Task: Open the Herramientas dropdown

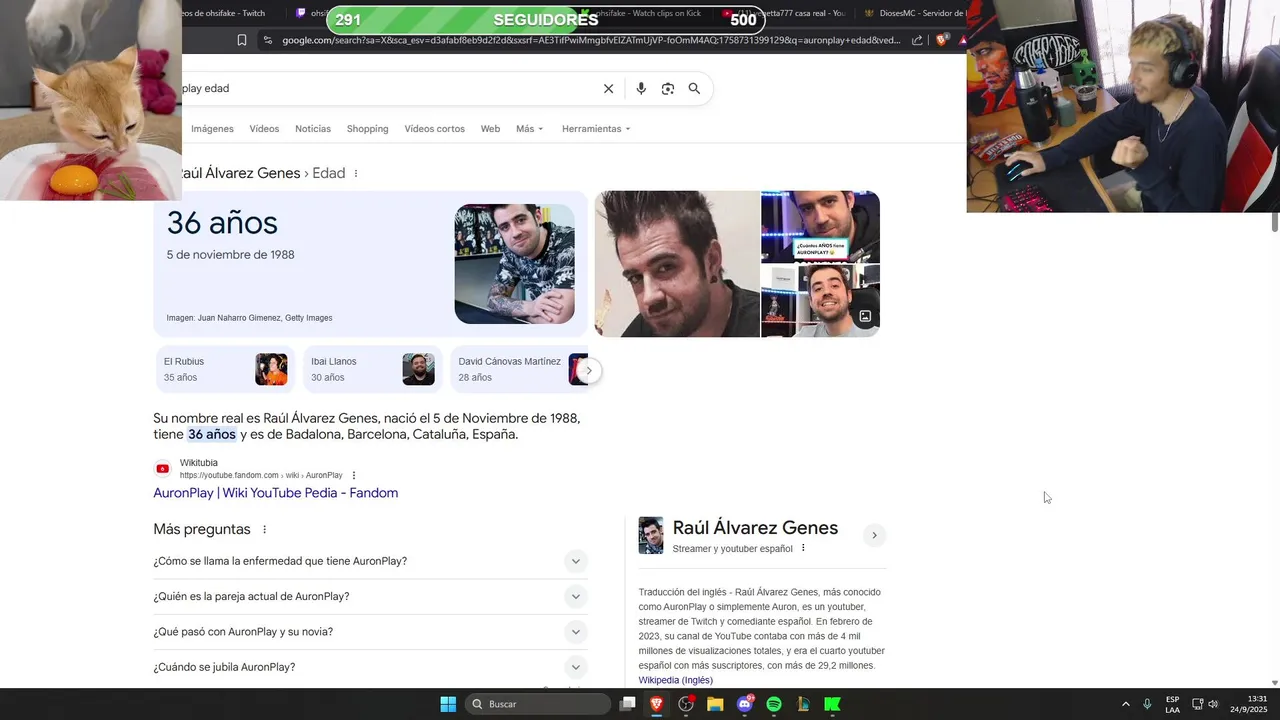Action: tap(596, 129)
